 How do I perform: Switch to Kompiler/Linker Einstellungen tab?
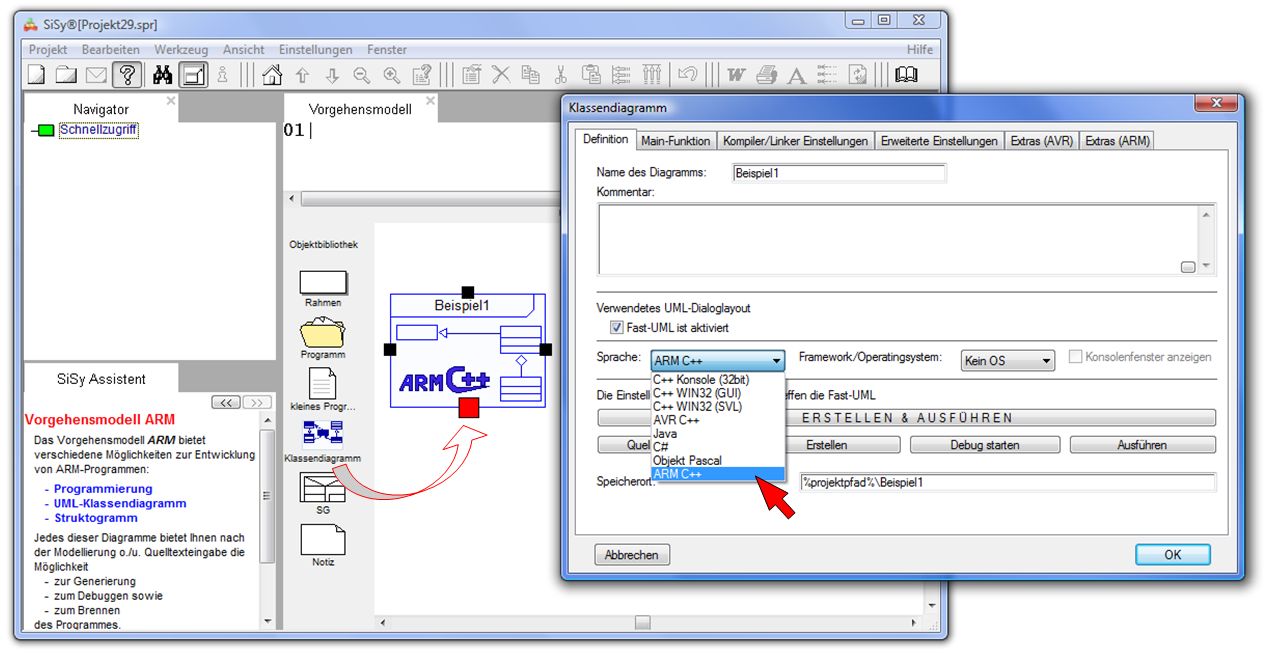[795, 141]
